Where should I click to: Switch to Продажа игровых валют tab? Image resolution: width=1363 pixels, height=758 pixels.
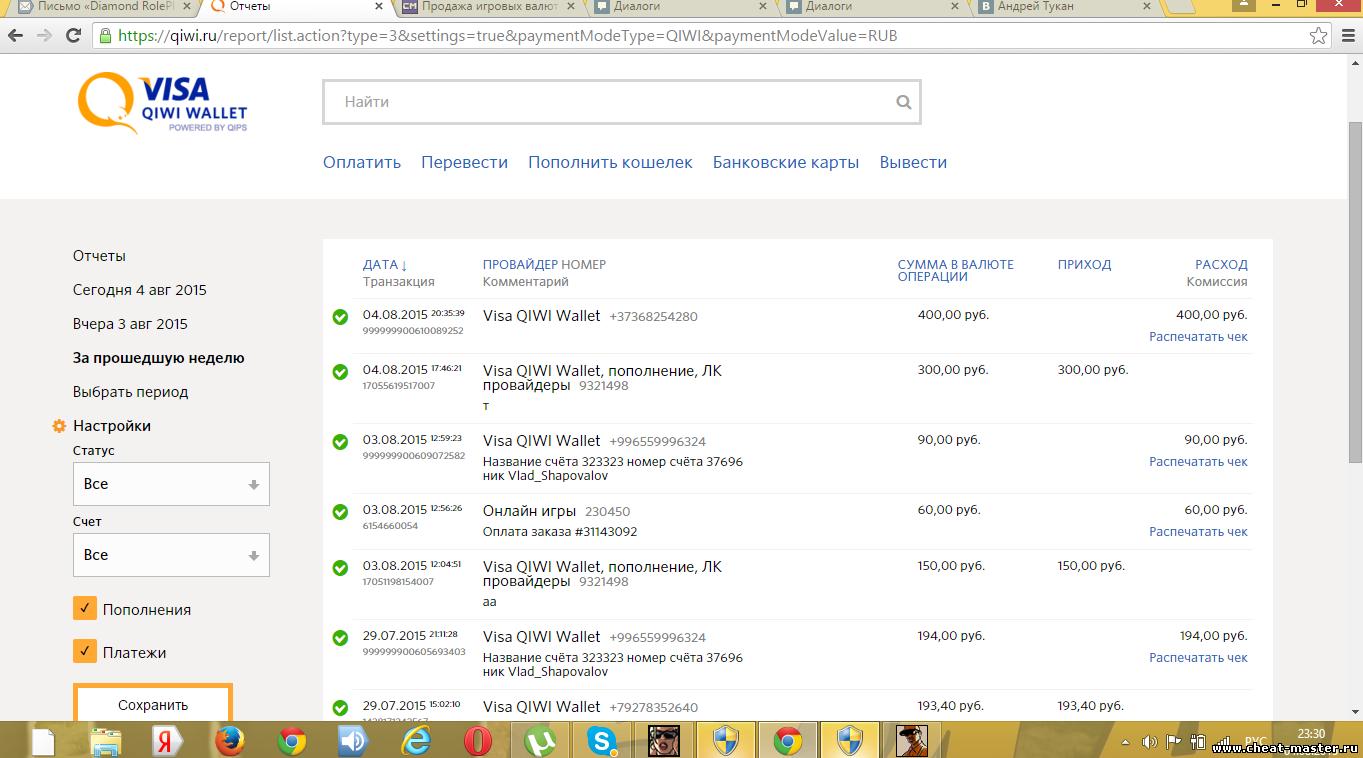coord(486,7)
